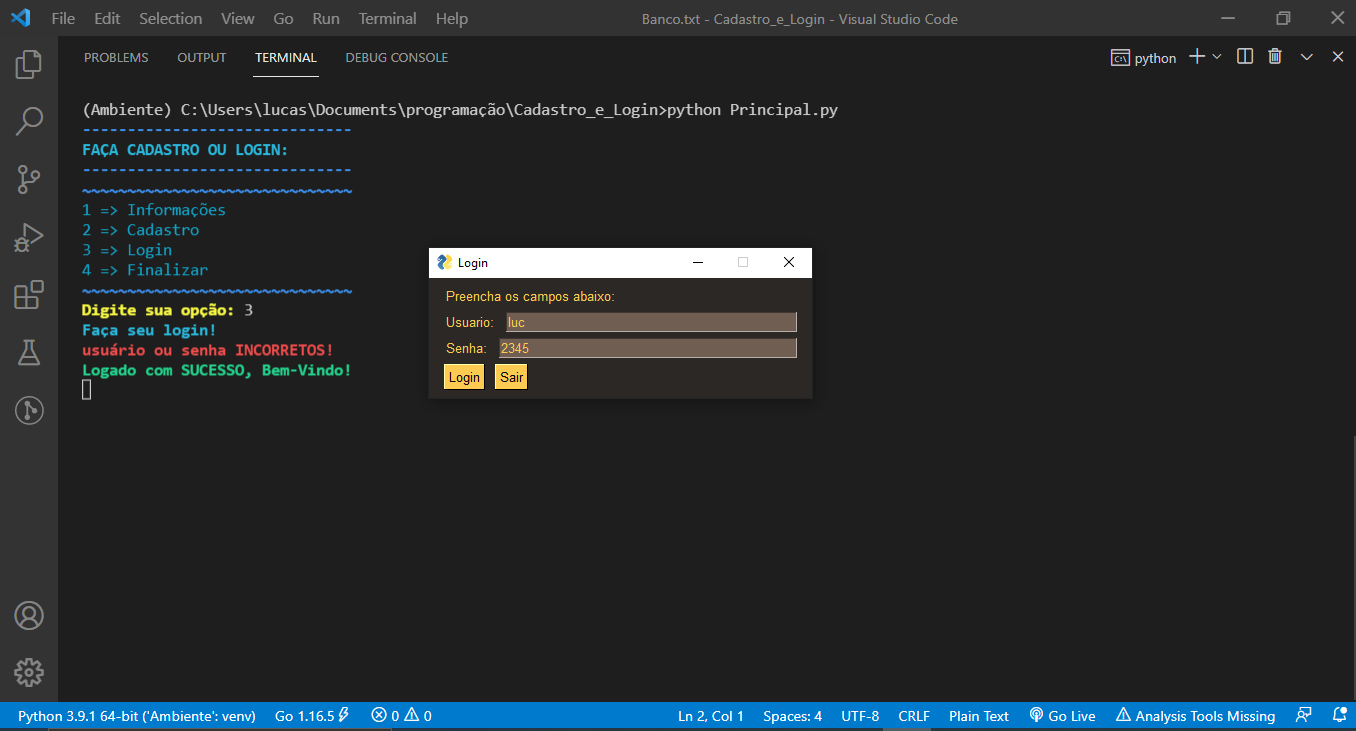Click the Sair button
The height and width of the screenshot is (731, 1356).
coord(510,377)
